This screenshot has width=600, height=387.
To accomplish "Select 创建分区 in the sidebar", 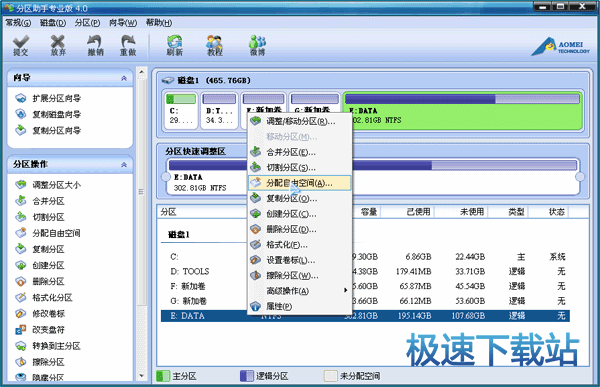I will (x=40, y=265).
